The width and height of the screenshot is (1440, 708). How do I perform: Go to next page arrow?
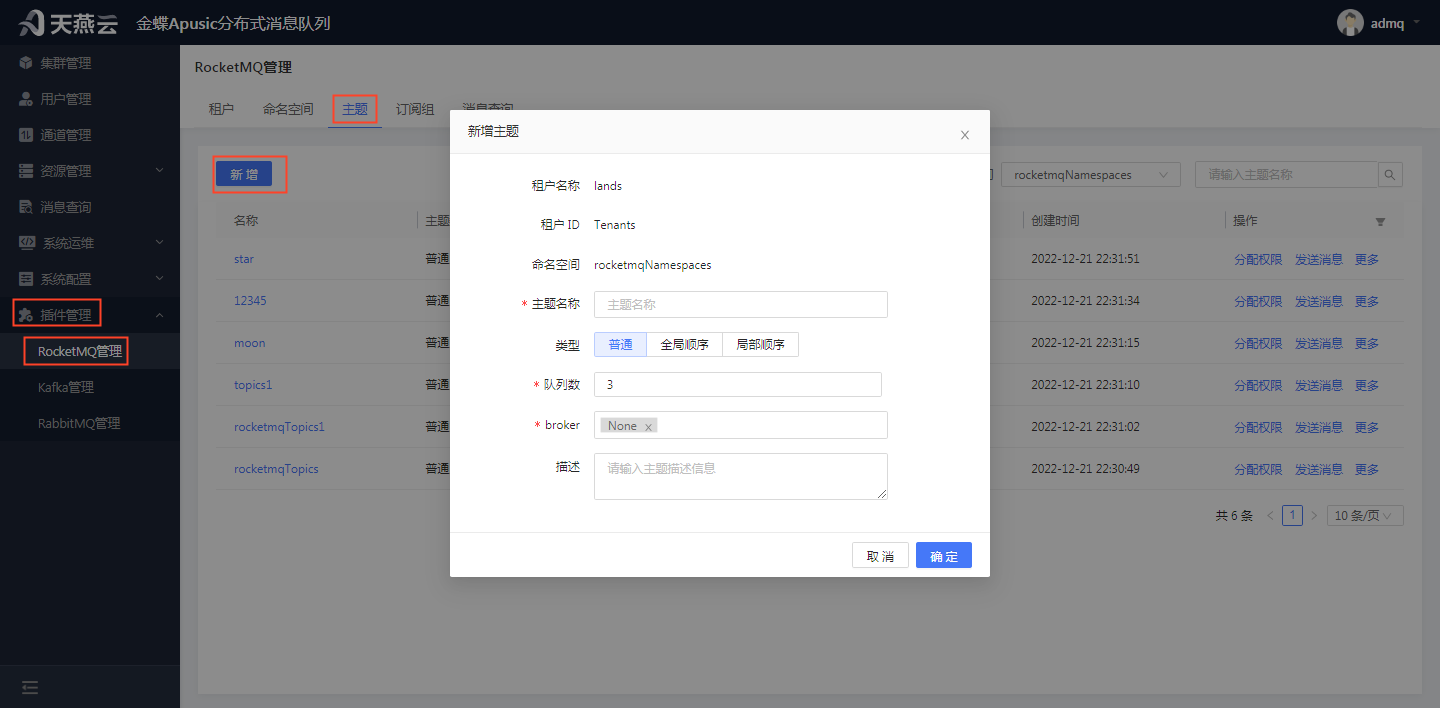pyautogui.click(x=1314, y=516)
